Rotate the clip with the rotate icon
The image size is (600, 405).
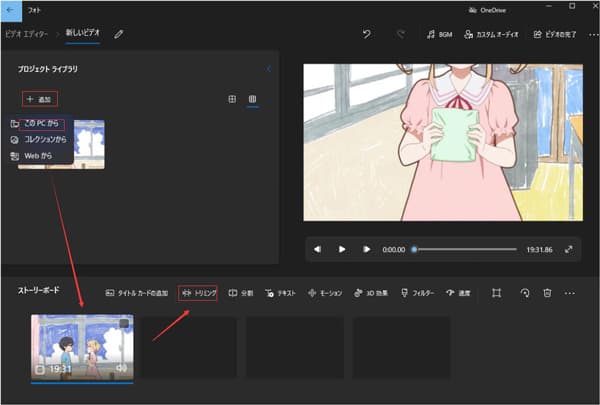coord(525,293)
